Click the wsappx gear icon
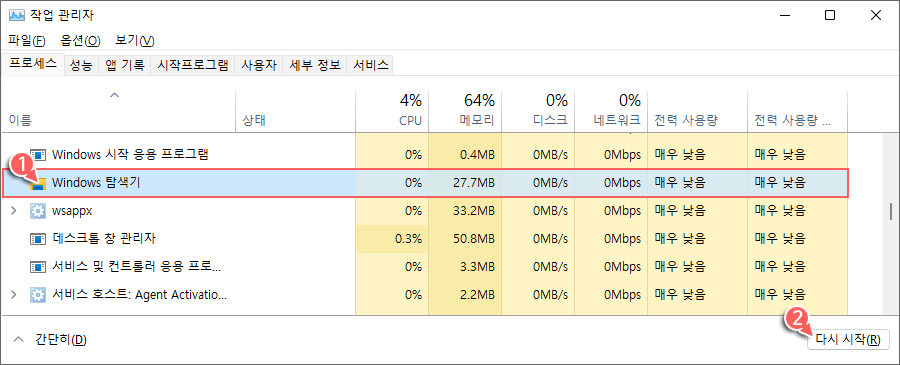900x365 pixels. [x=38, y=211]
